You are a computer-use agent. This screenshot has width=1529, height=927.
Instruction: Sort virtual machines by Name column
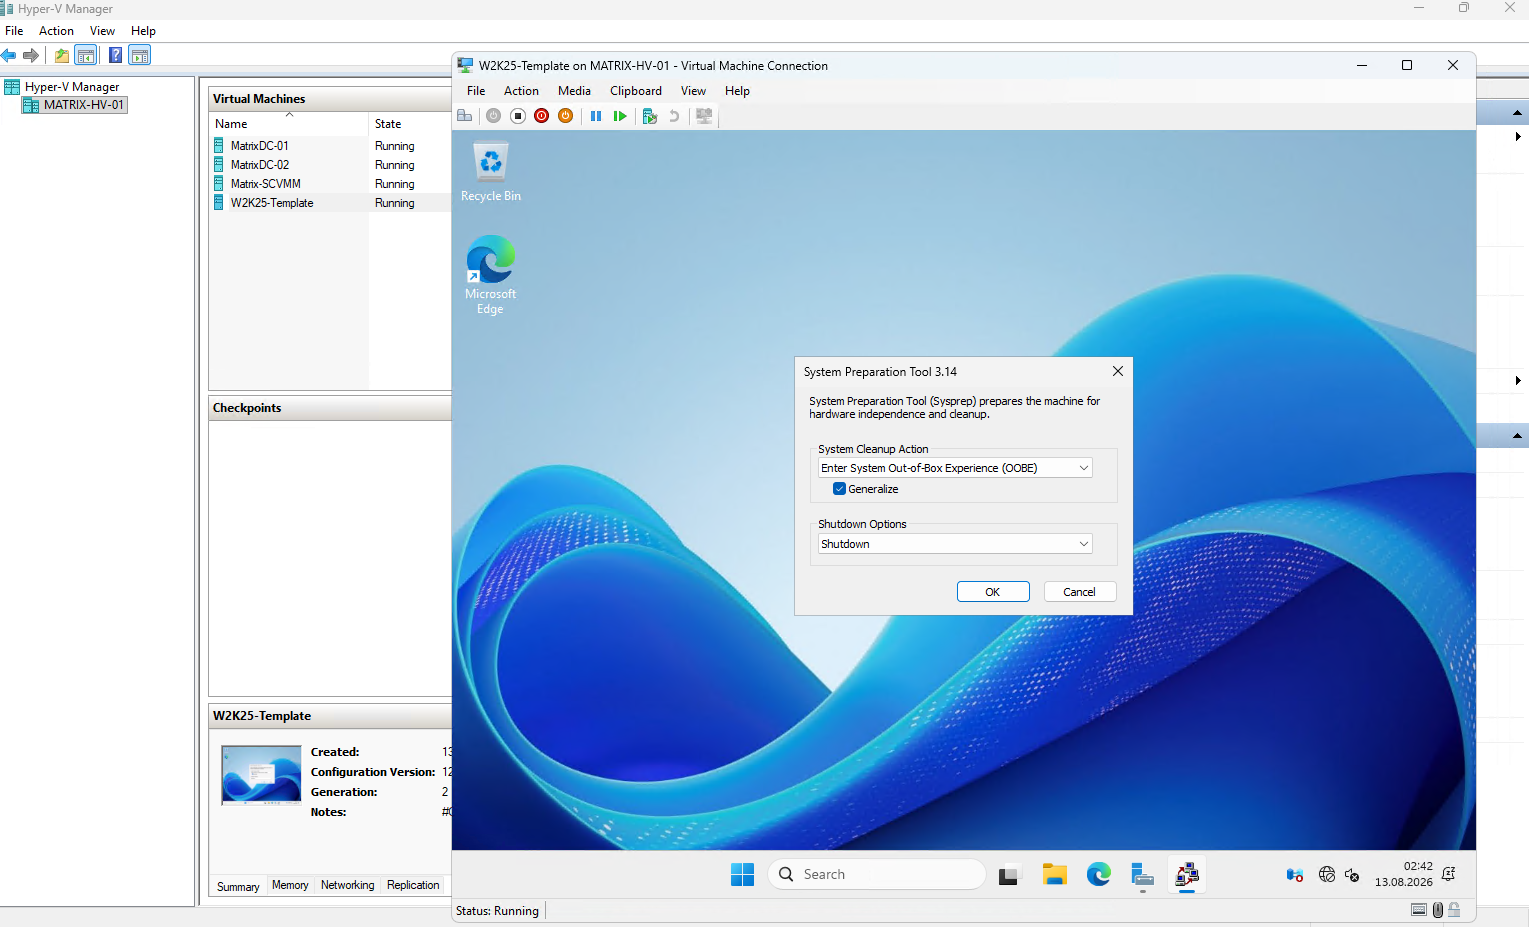(x=289, y=124)
